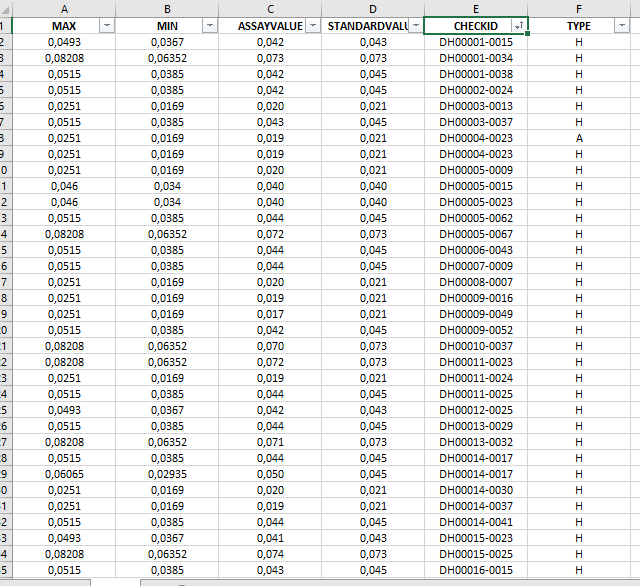The width and height of the screenshot is (640, 586).
Task: Select cell DH00005-0067
Action: point(476,234)
